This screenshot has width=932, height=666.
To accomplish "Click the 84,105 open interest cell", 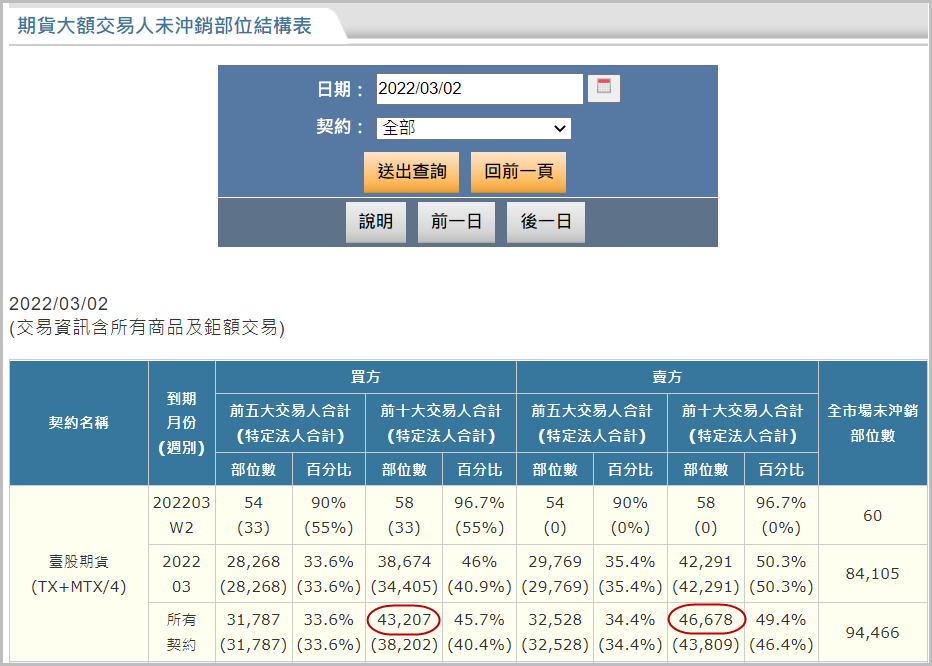I will tap(872, 574).
